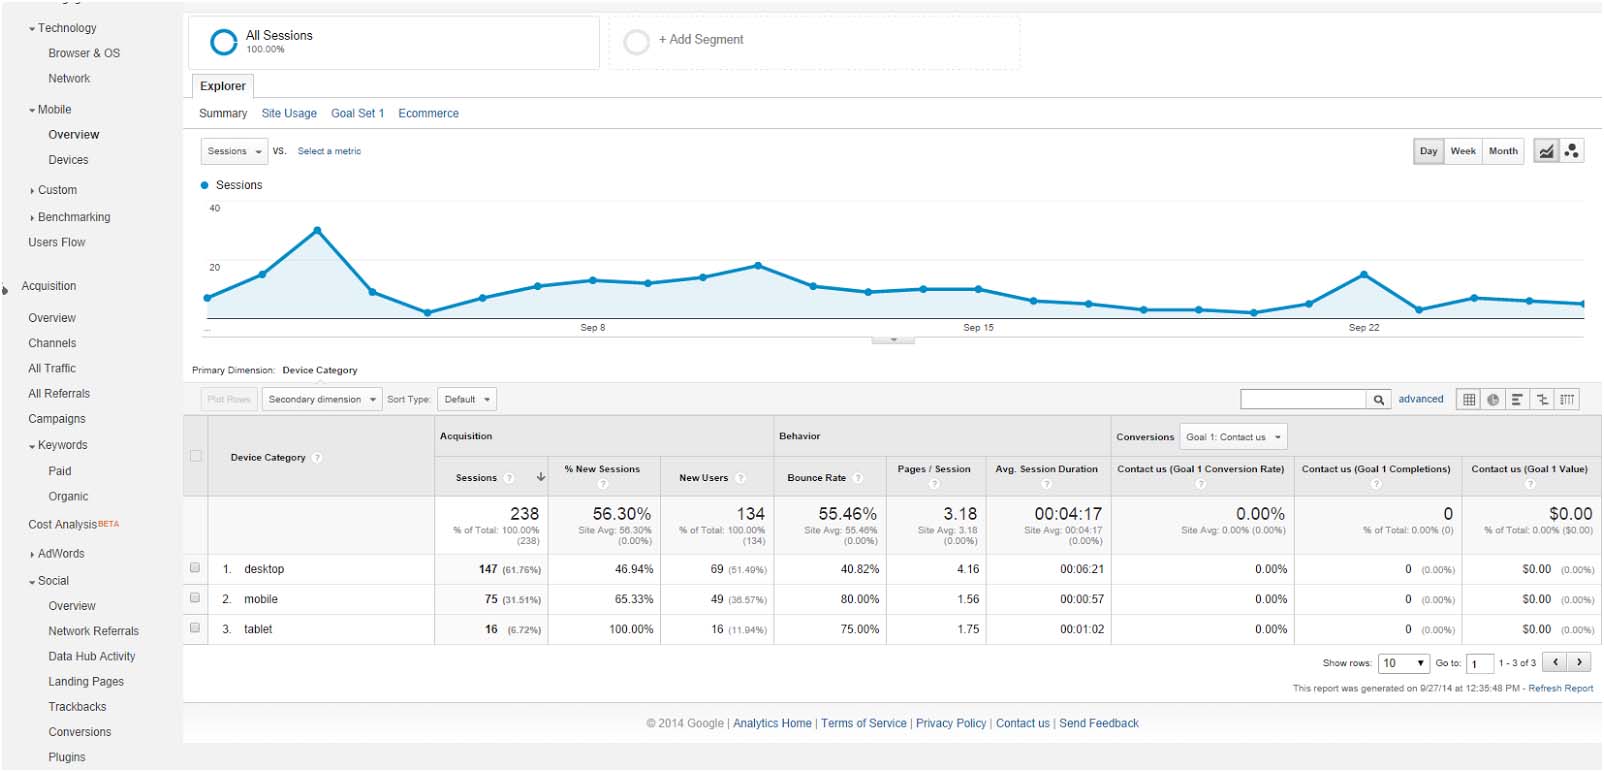This screenshot has height=772, width=1604.
Task: Switch to the Ecommerce tab
Action: click(x=428, y=114)
